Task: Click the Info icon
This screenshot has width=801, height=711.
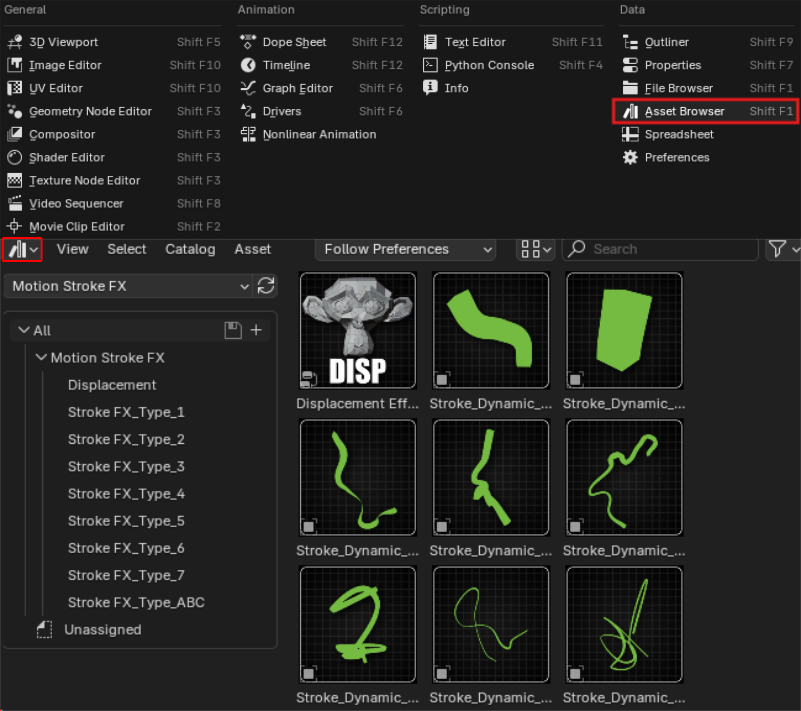Action: [430, 88]
